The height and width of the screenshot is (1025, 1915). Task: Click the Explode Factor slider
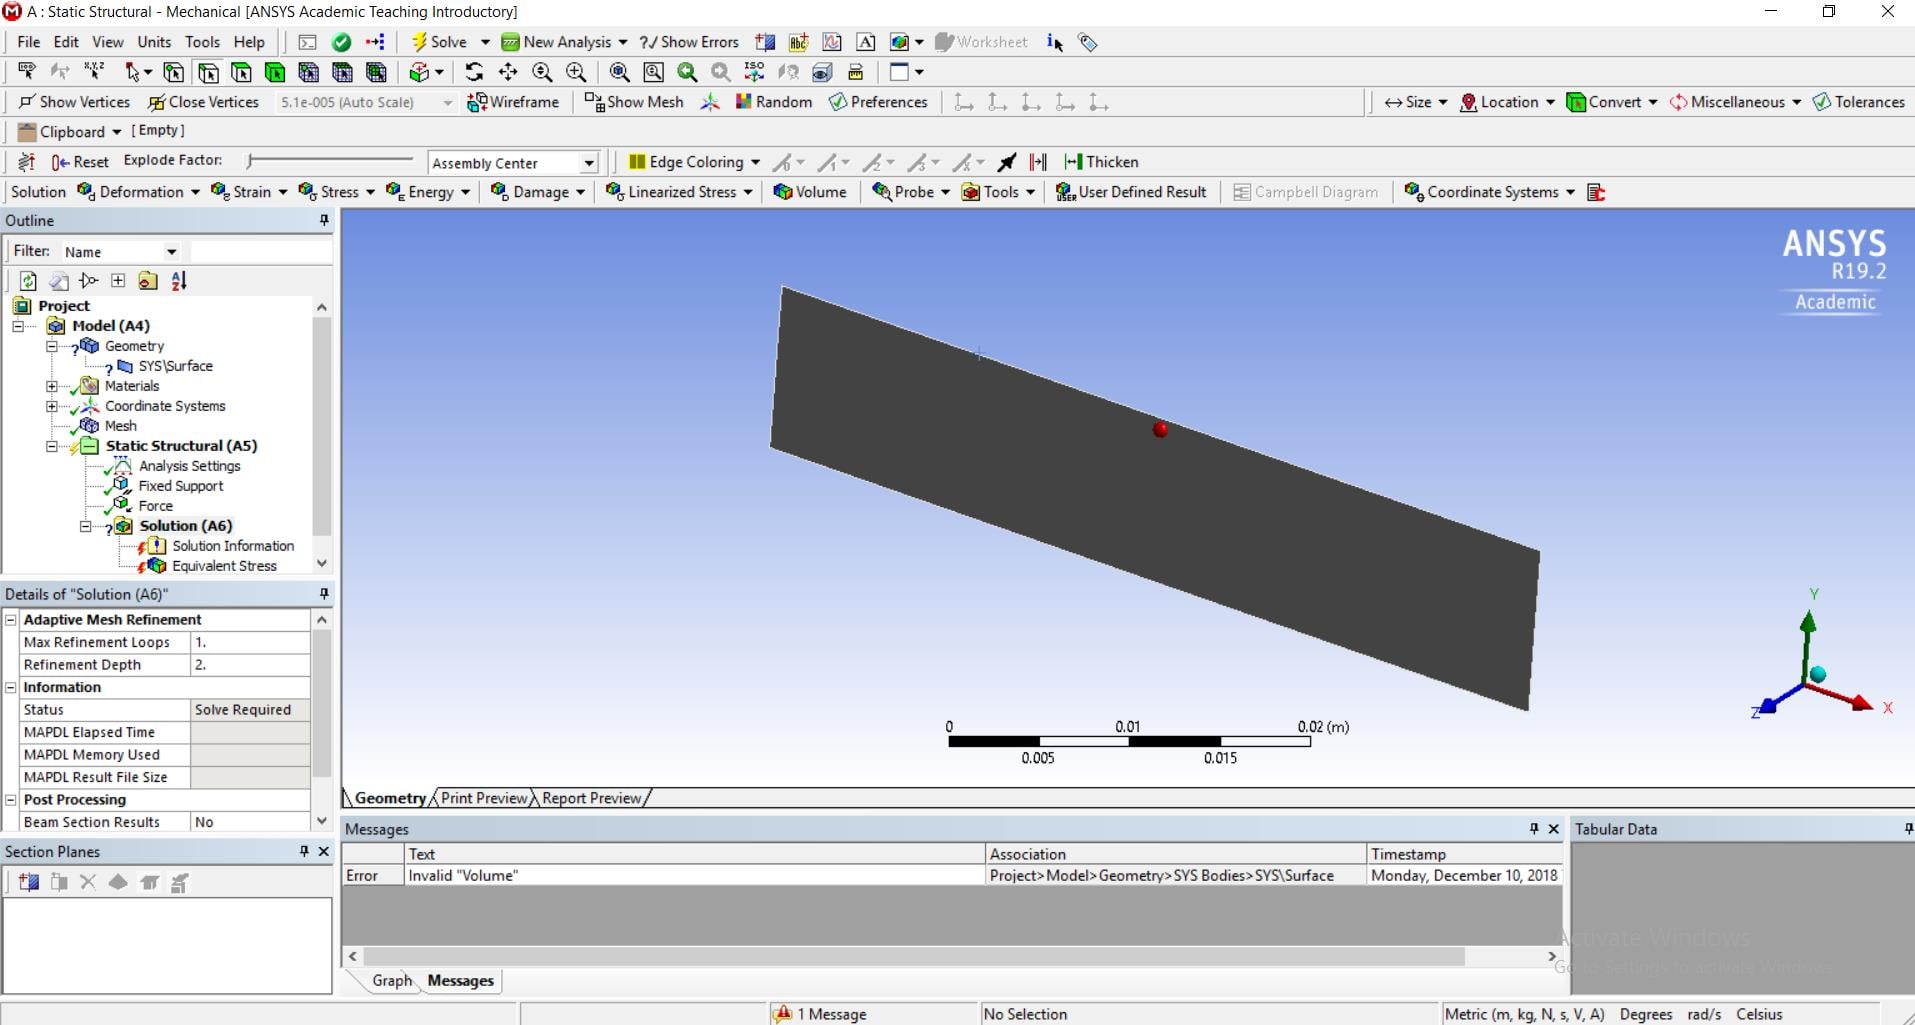tap(330, 160)
